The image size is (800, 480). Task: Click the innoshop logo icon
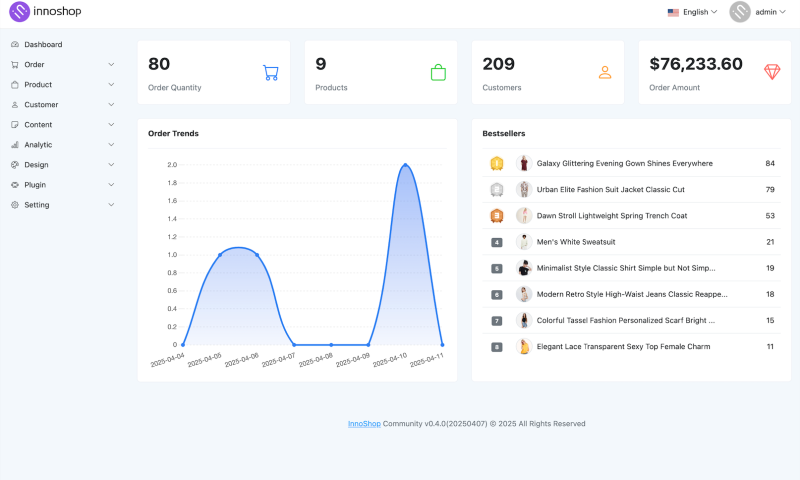[x=20, y=12]
